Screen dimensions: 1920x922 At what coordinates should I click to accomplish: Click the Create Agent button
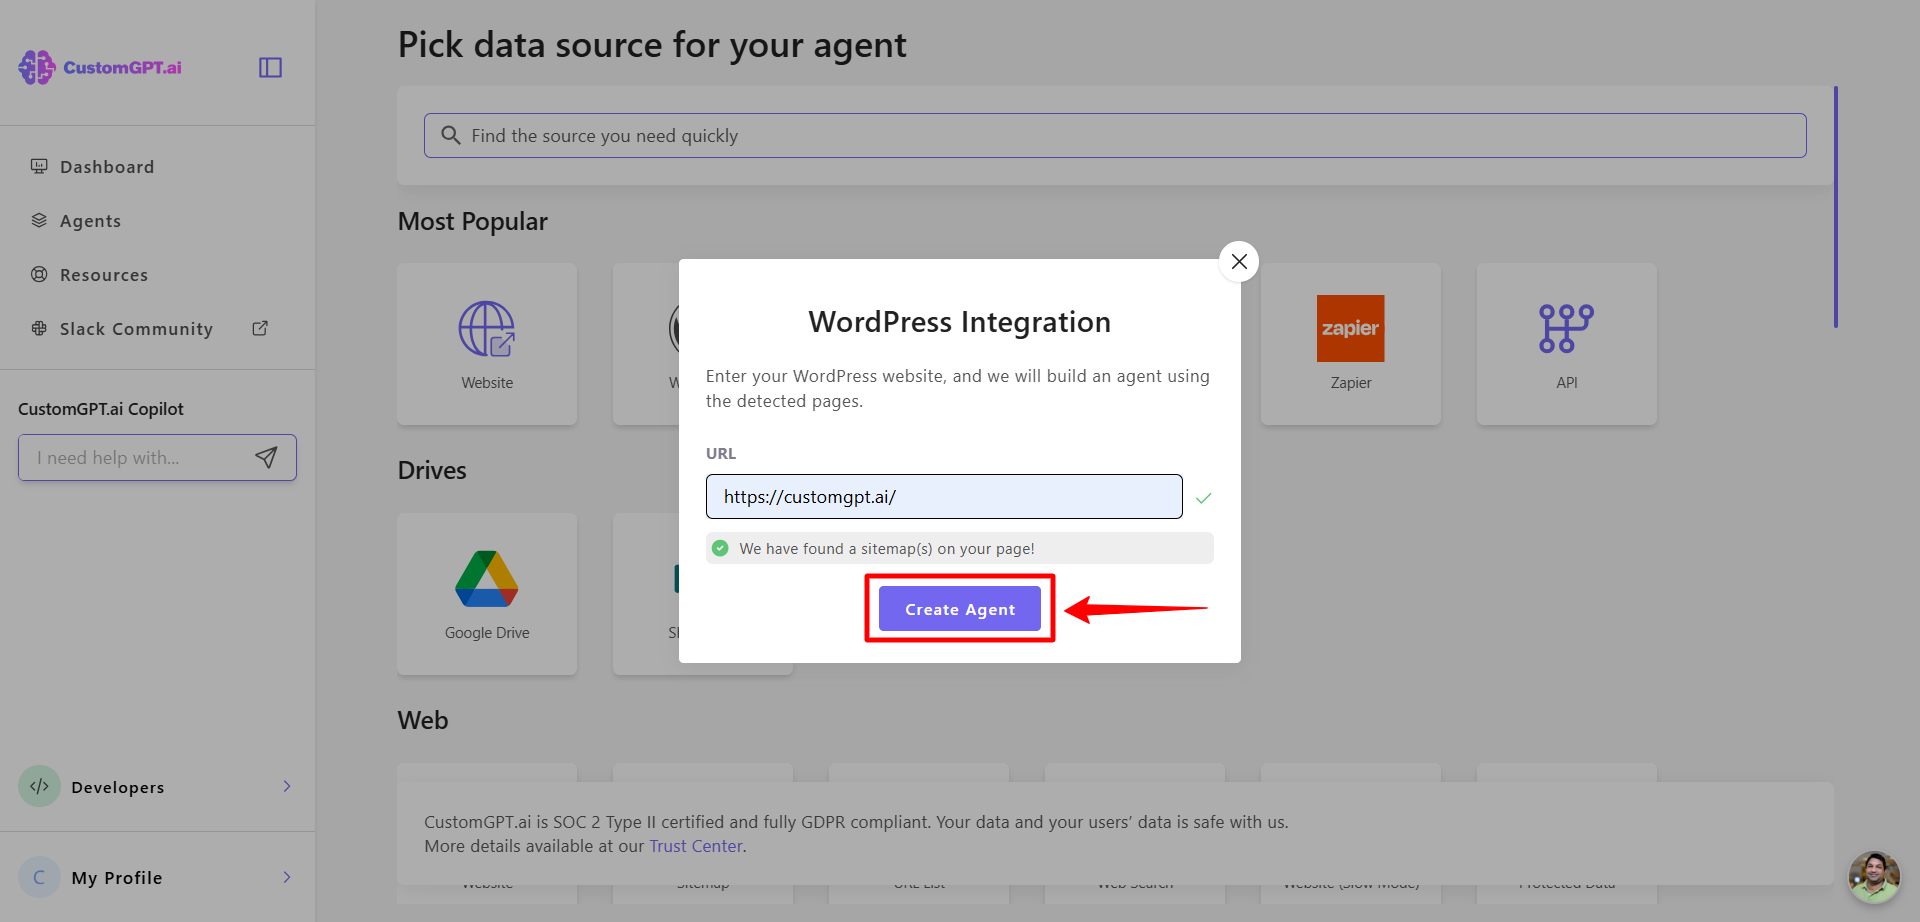point(960,609)
